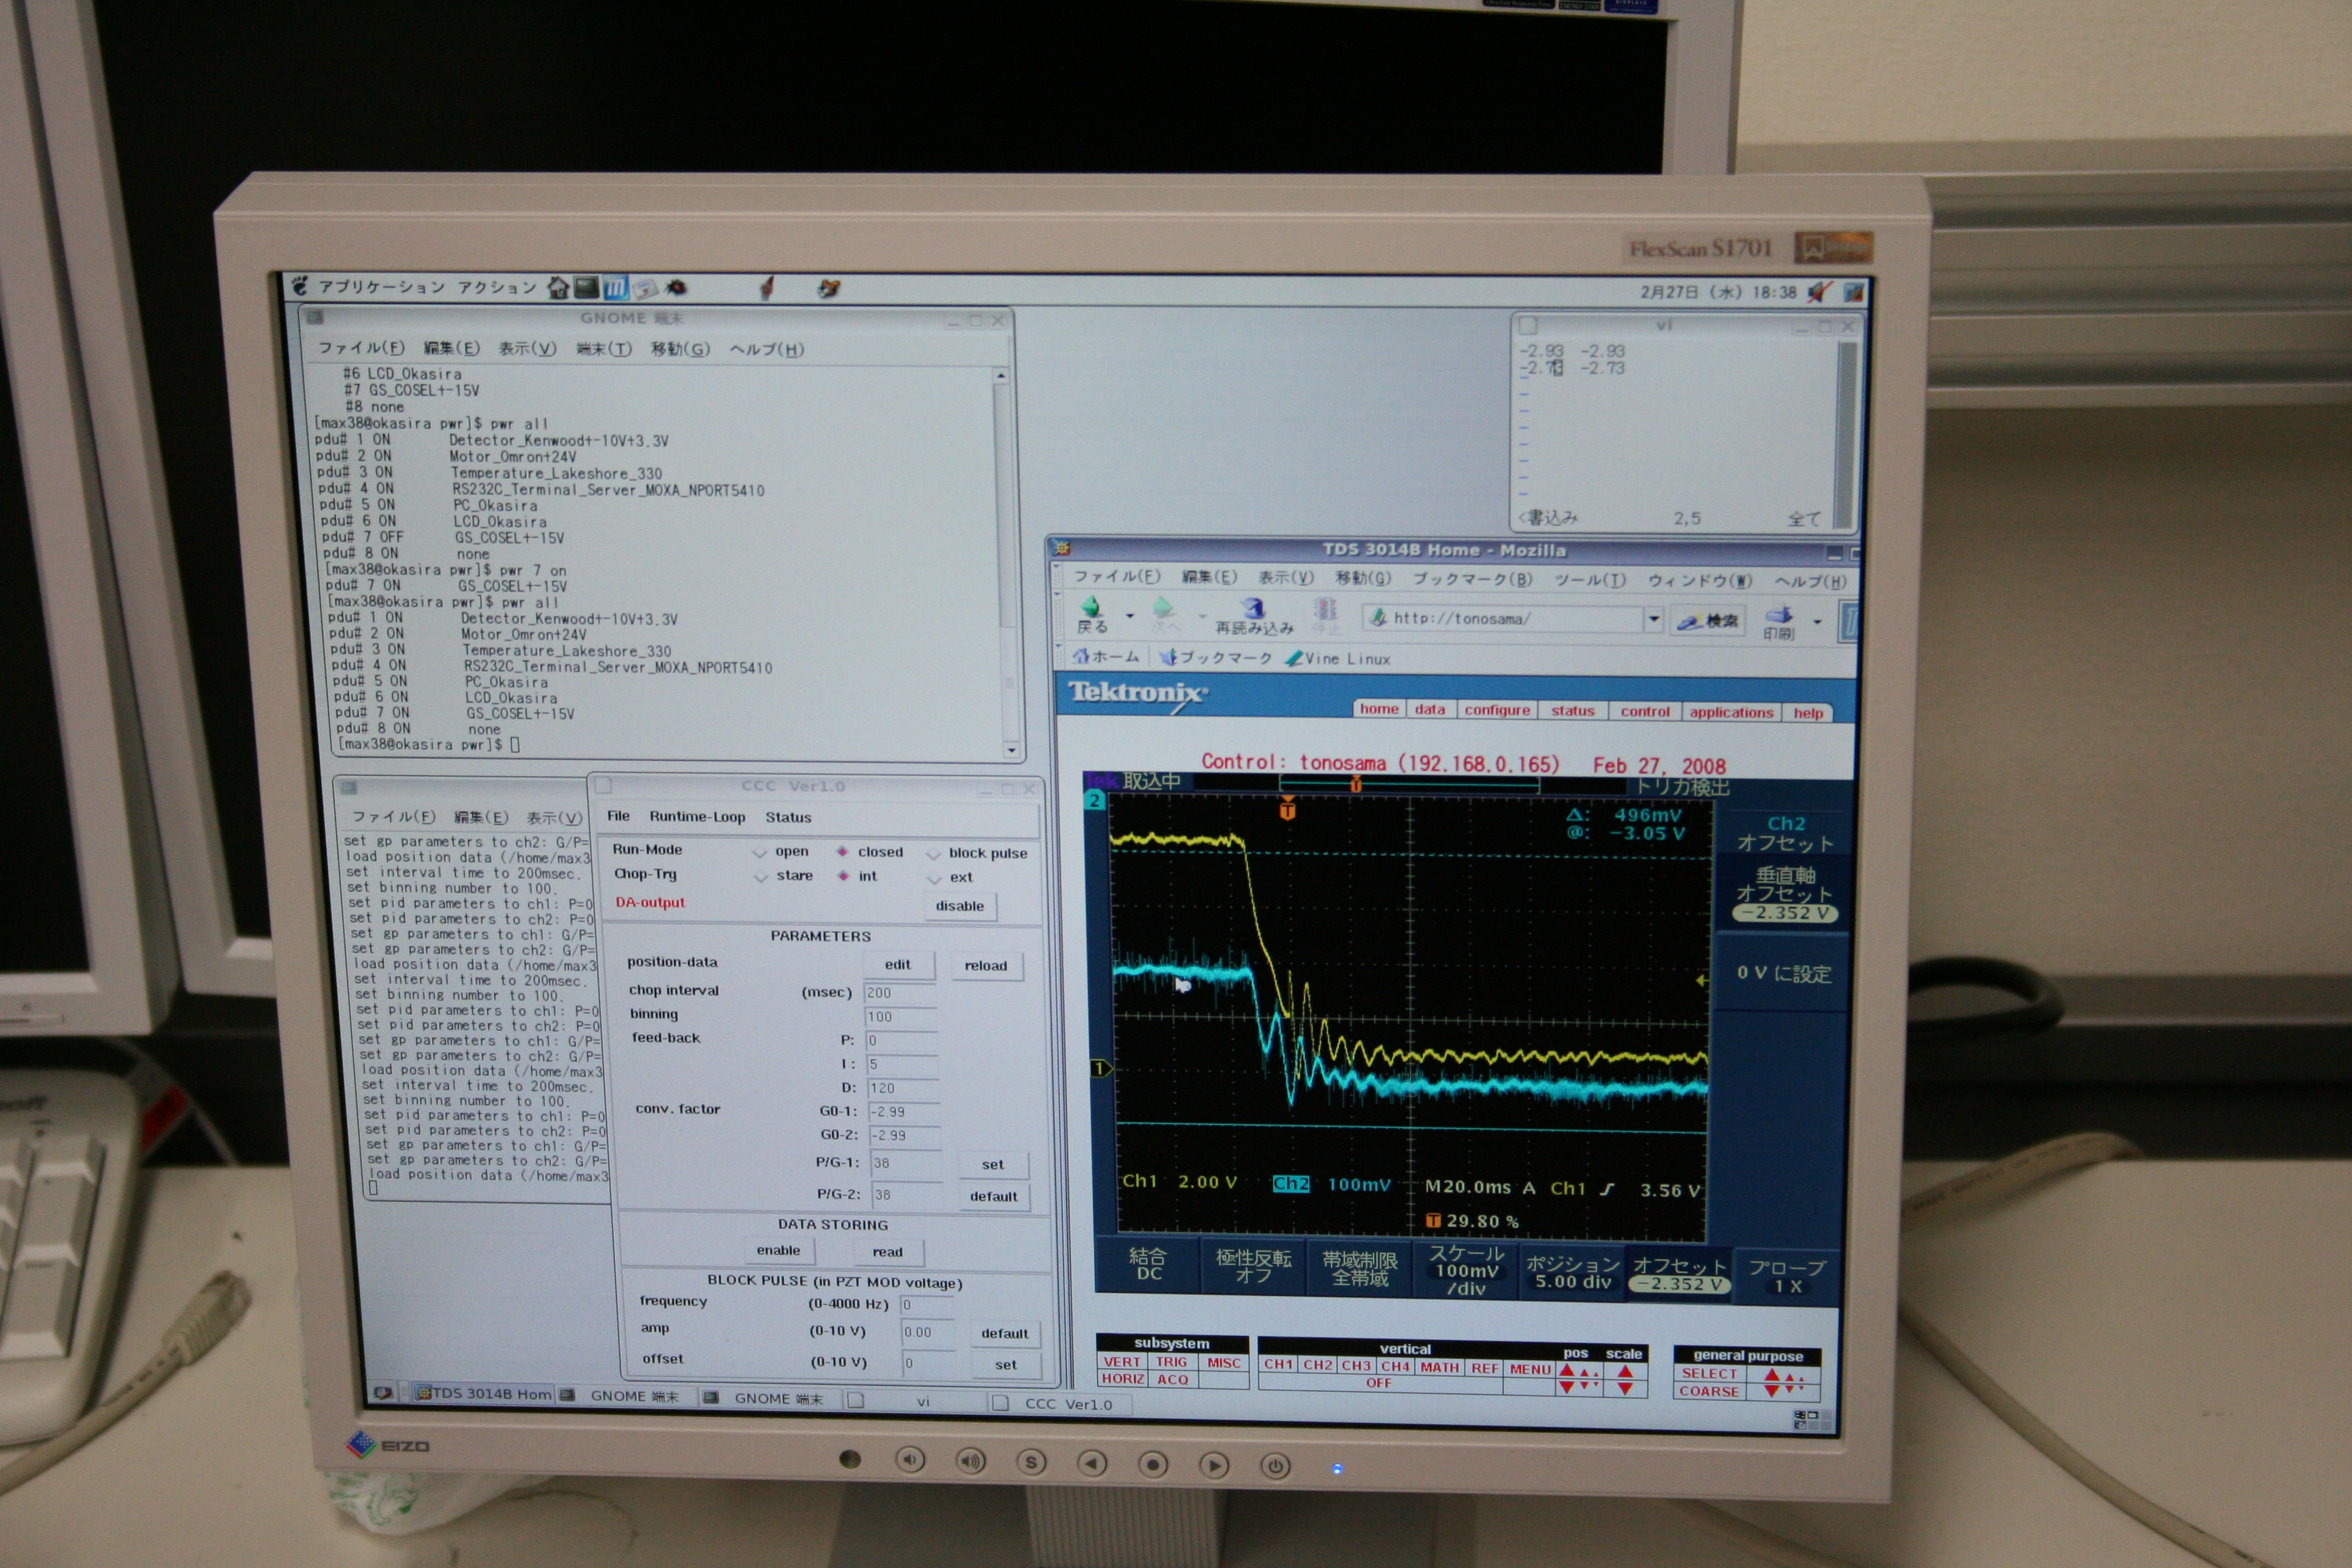This screenshot has height=1568, width=2352.
Task: Click the general purpose large up arrow
Action: [1772, 1376]
